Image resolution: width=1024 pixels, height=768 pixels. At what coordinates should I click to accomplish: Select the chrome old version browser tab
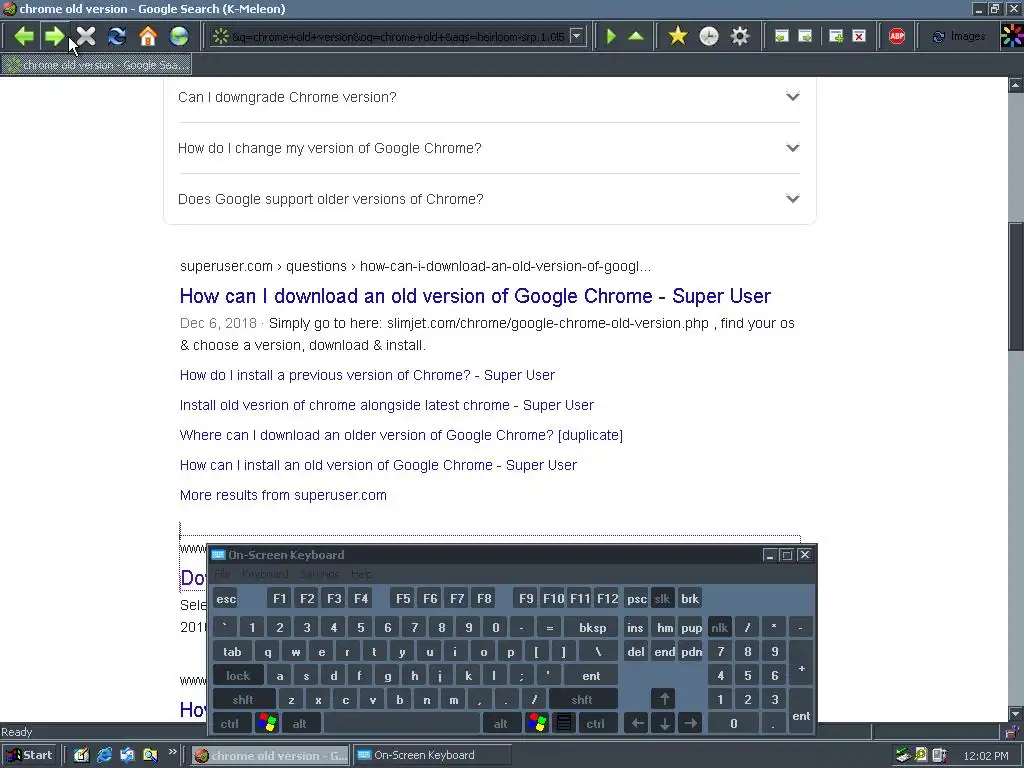tap(97, 65)
